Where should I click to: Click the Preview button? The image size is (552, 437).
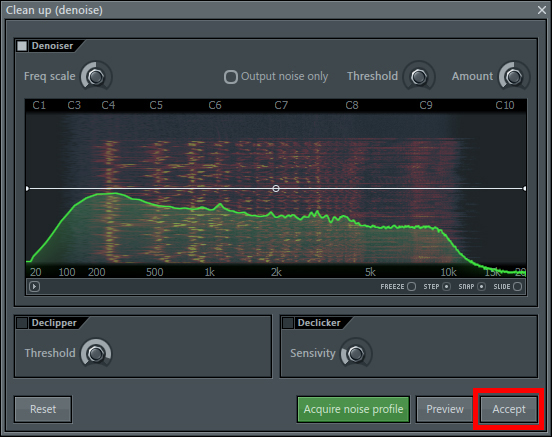pos(445,409)
